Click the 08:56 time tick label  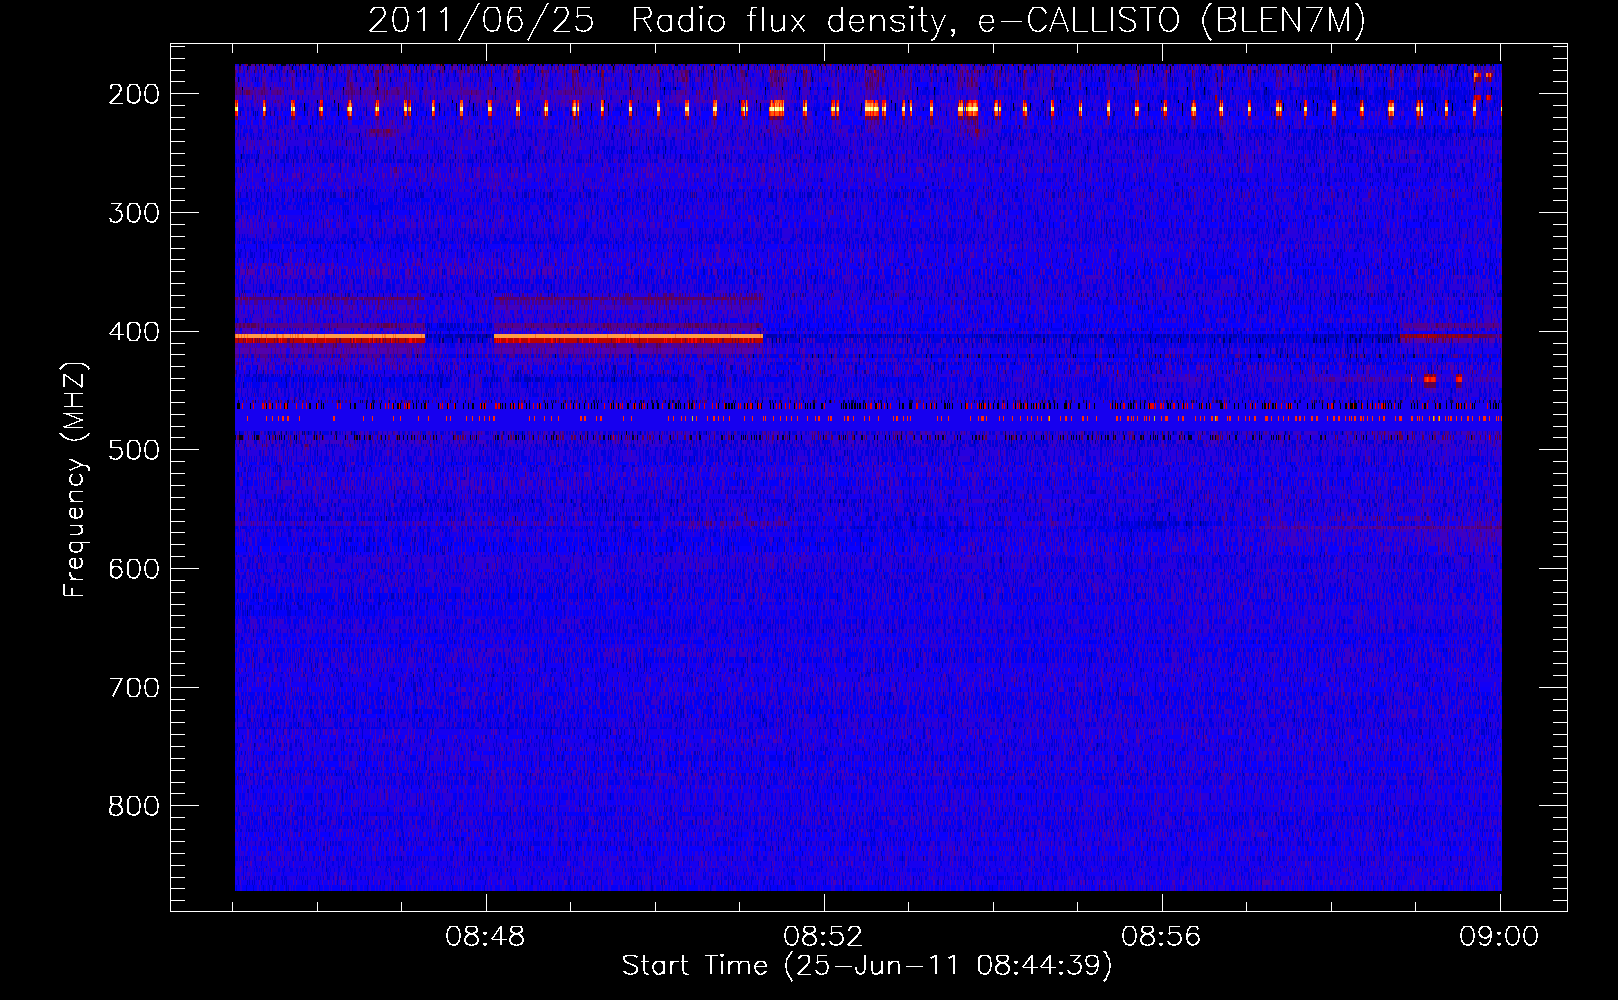tap(1162, 937)
